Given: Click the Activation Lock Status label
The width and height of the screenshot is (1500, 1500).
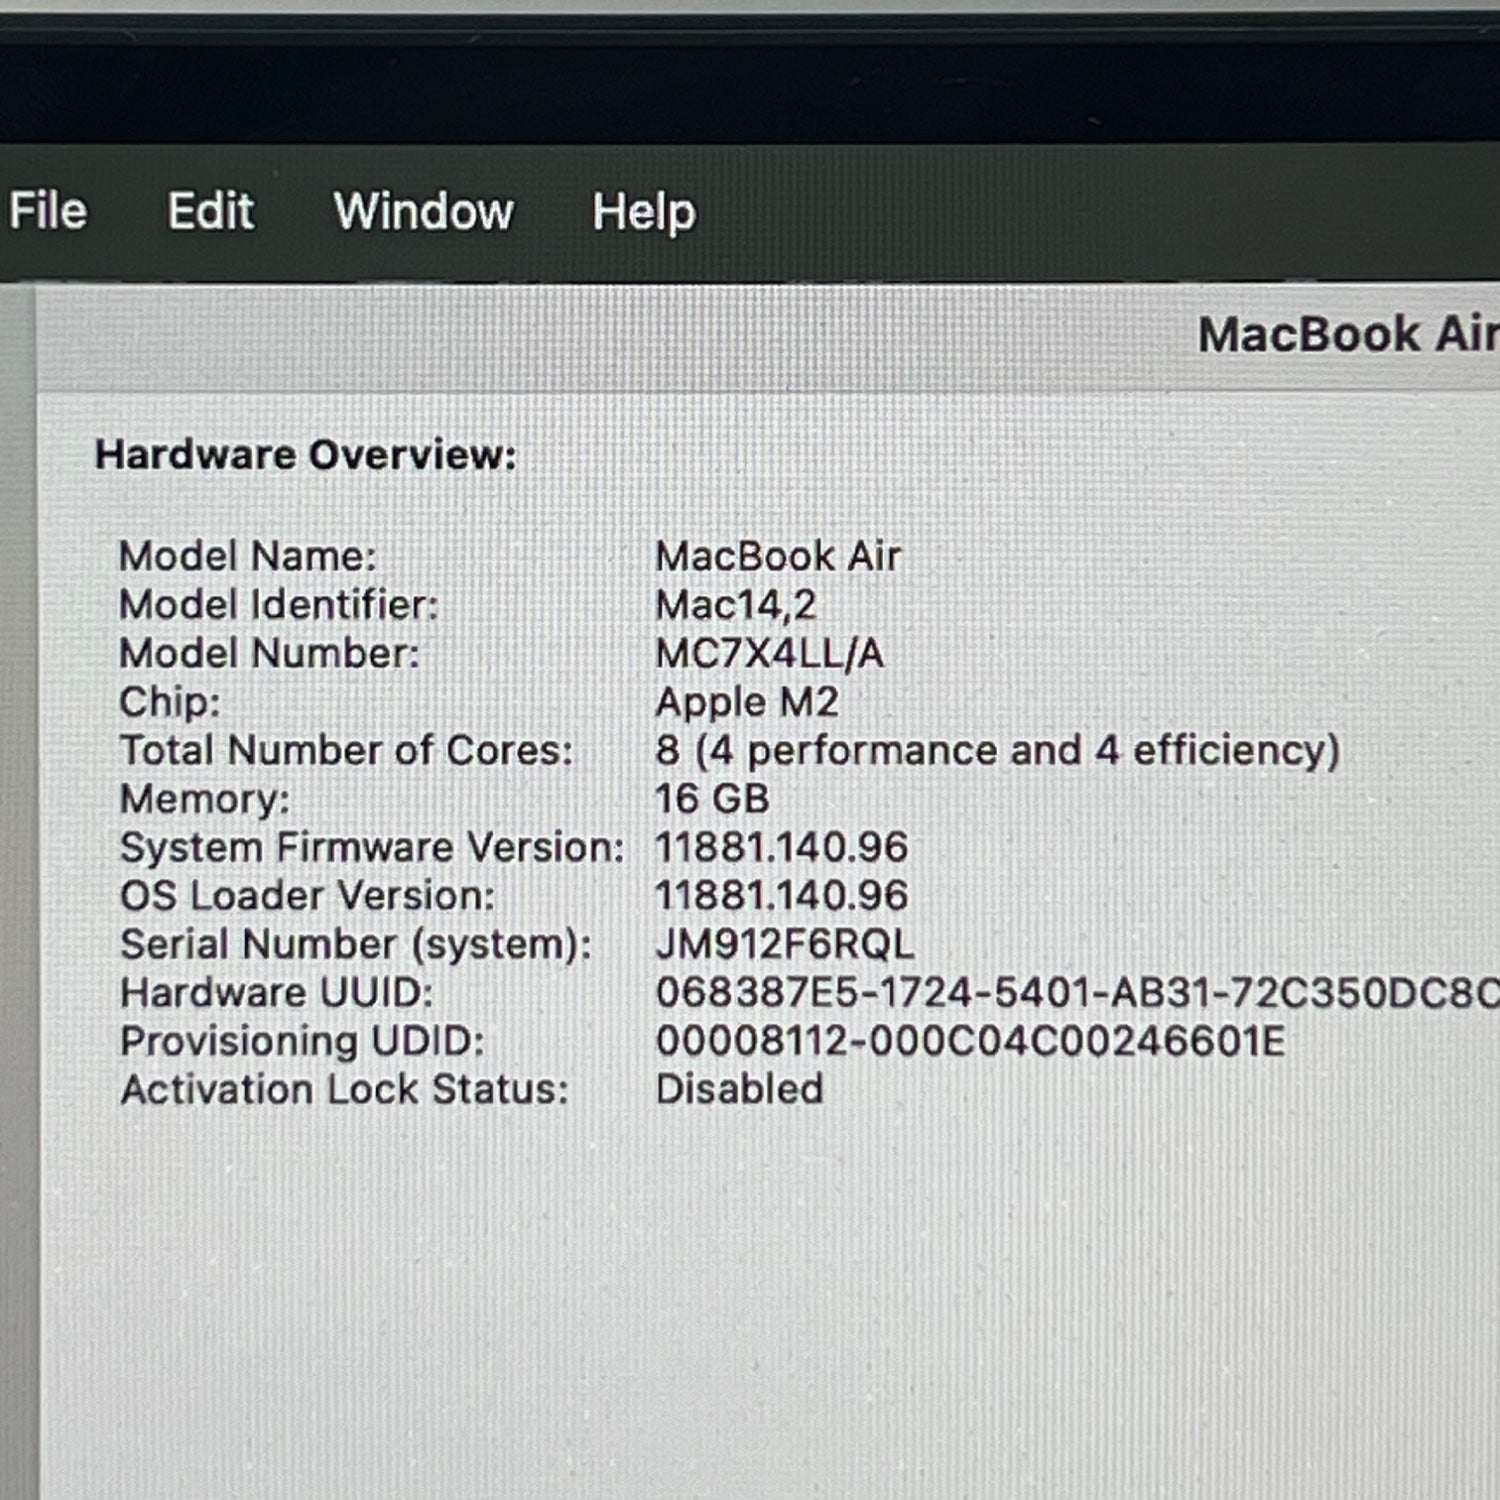Looking at the screenshot, I should tap(345, 1089).
